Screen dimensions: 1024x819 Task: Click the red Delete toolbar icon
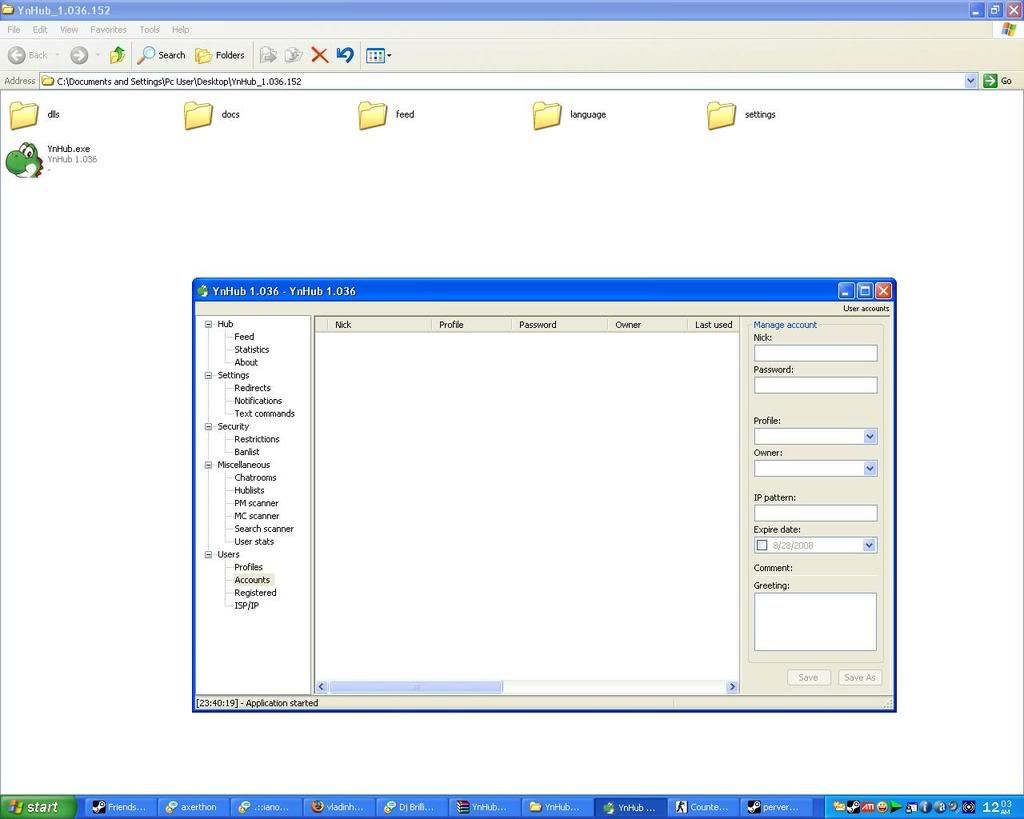319,56
